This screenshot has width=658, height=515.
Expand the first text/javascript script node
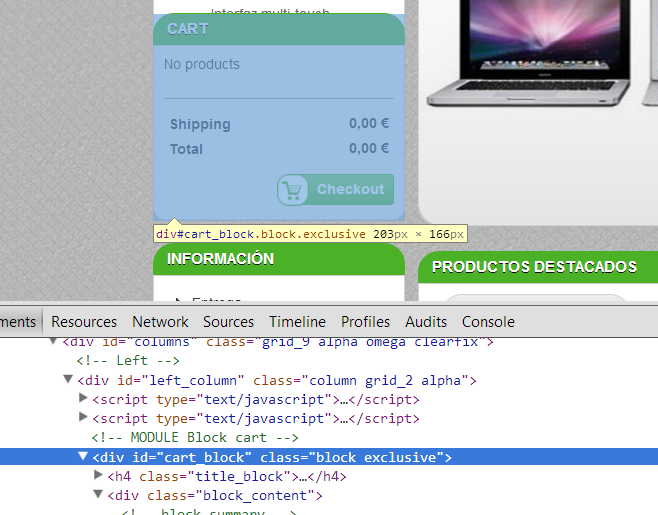[x=83, y=398]
